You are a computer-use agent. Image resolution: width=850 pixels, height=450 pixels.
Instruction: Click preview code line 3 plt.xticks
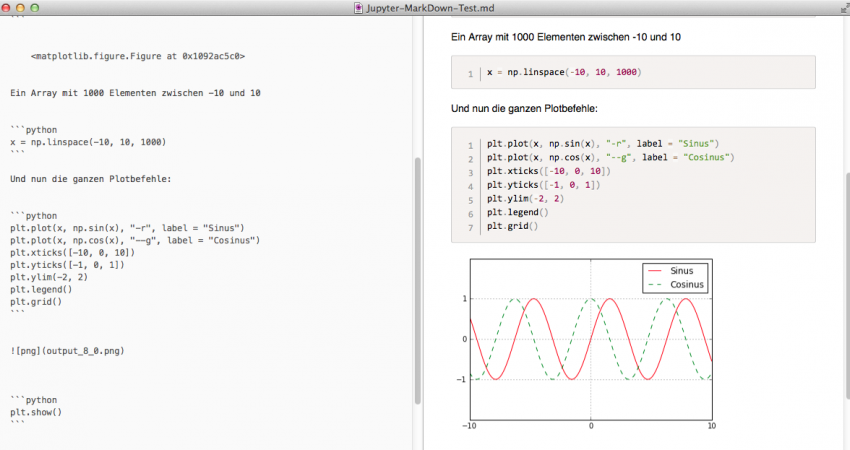(549, 171)
